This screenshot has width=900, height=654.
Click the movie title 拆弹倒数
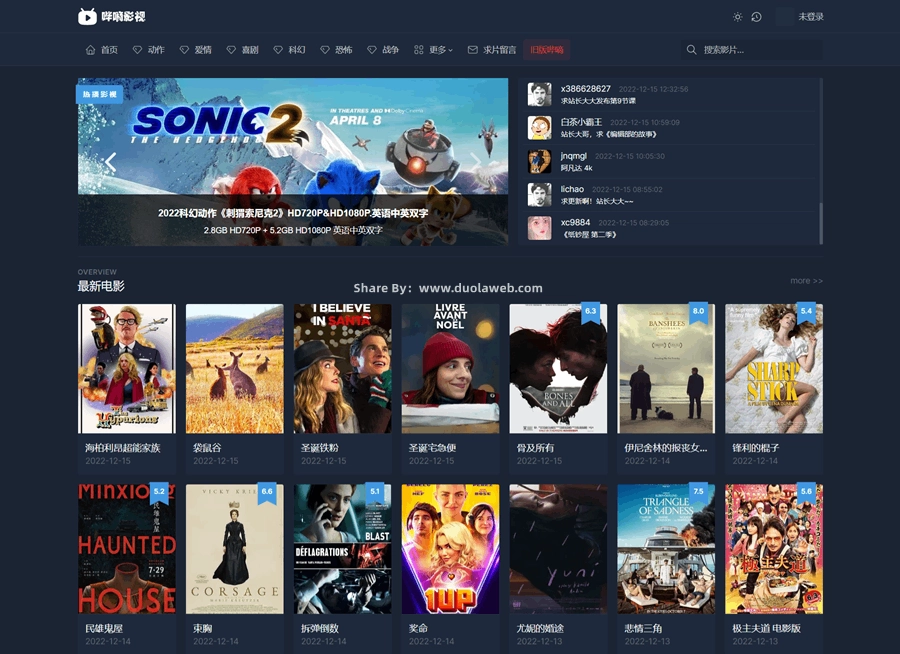pyautogui.click(x=320, y=628)
